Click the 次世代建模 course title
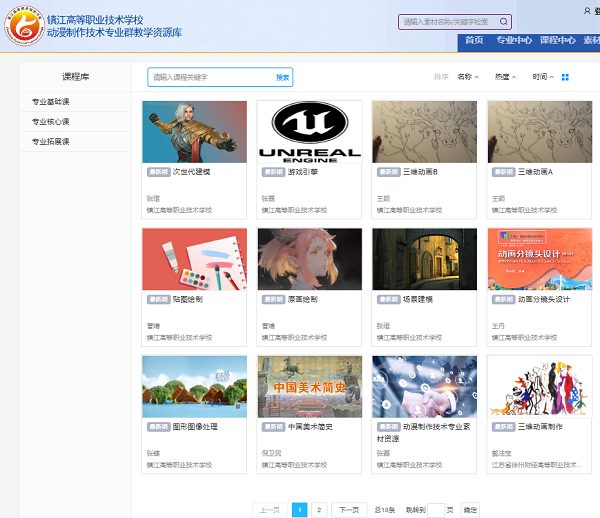The width and height of the screenshot is (600, 518). (x=191, y=172)
